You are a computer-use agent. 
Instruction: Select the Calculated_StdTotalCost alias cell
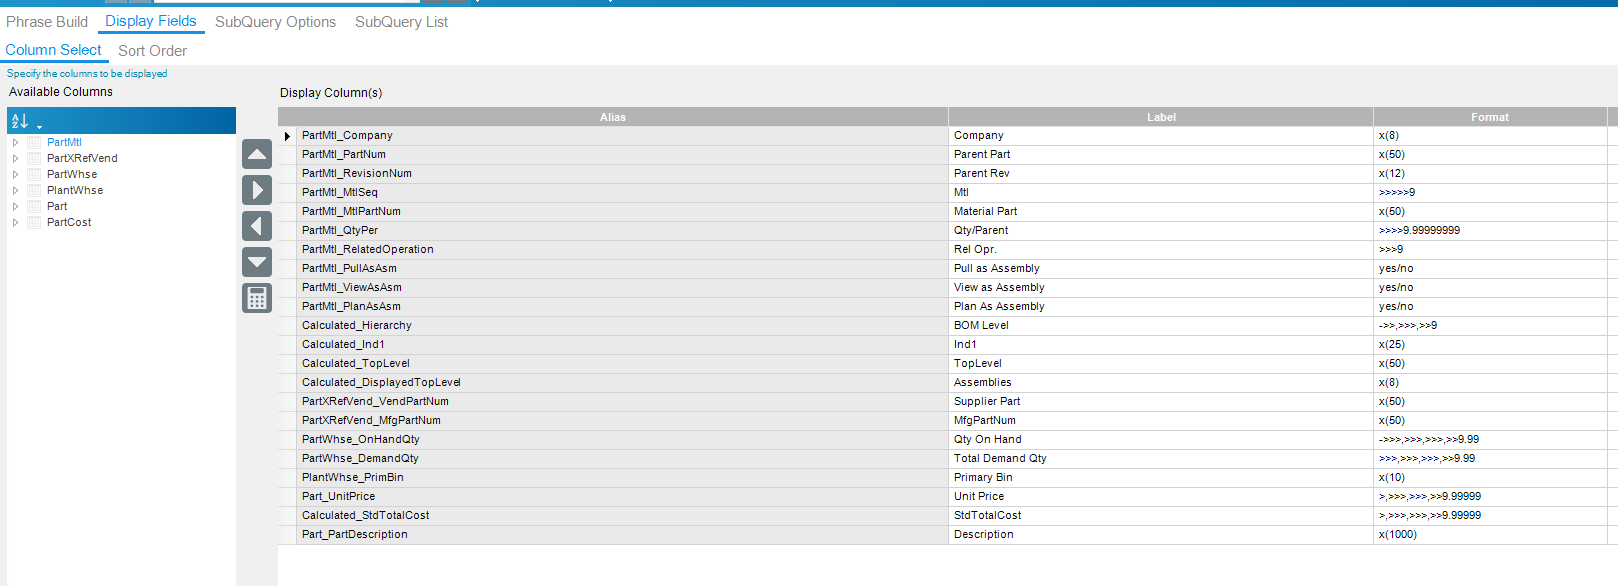point(622,516)
